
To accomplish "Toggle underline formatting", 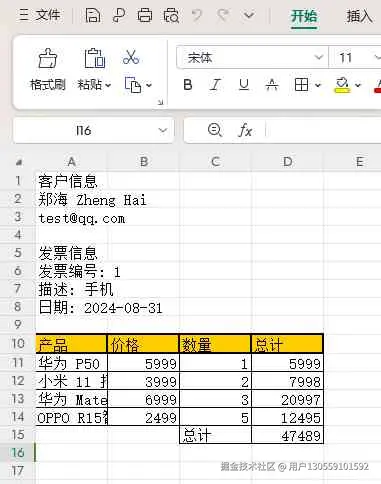I will pyautogui.click(x=244, y=85).
